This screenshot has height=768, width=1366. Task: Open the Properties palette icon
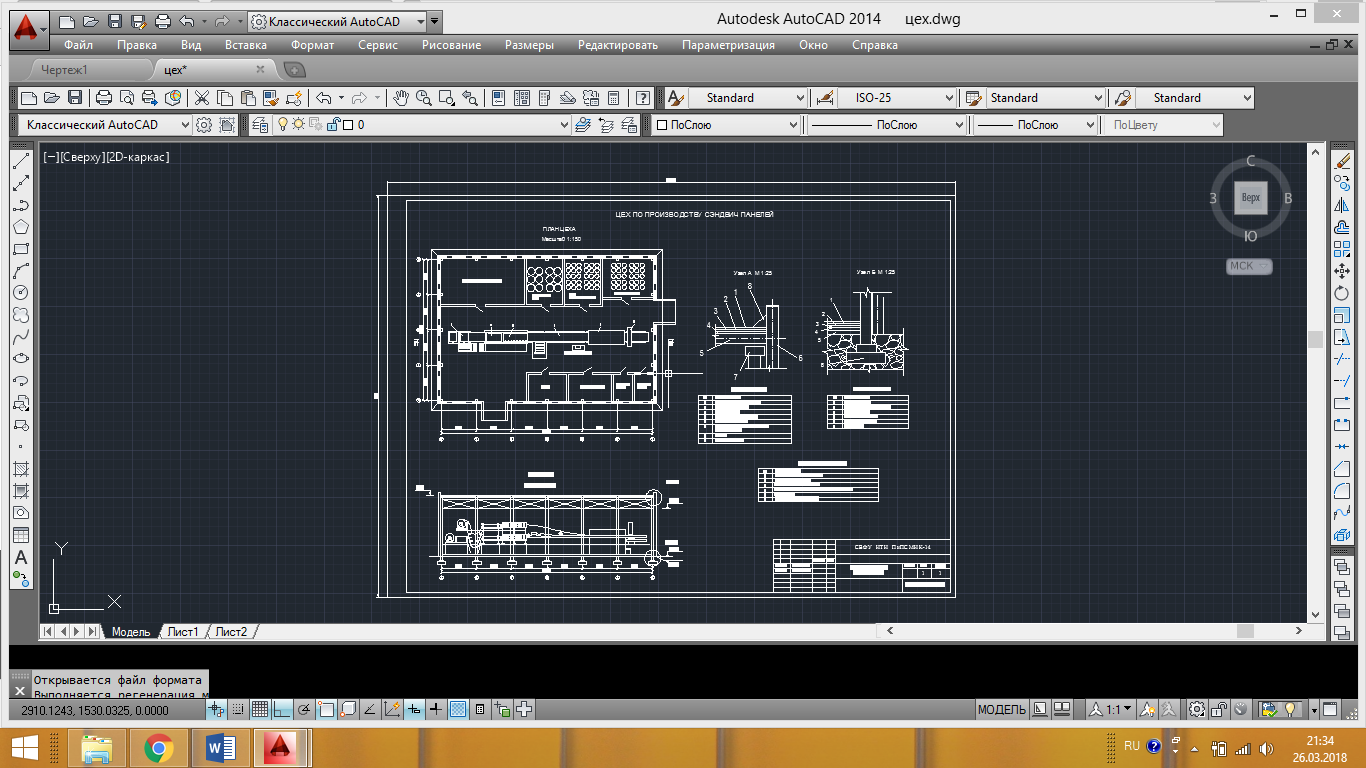click(x=497, y=98)
